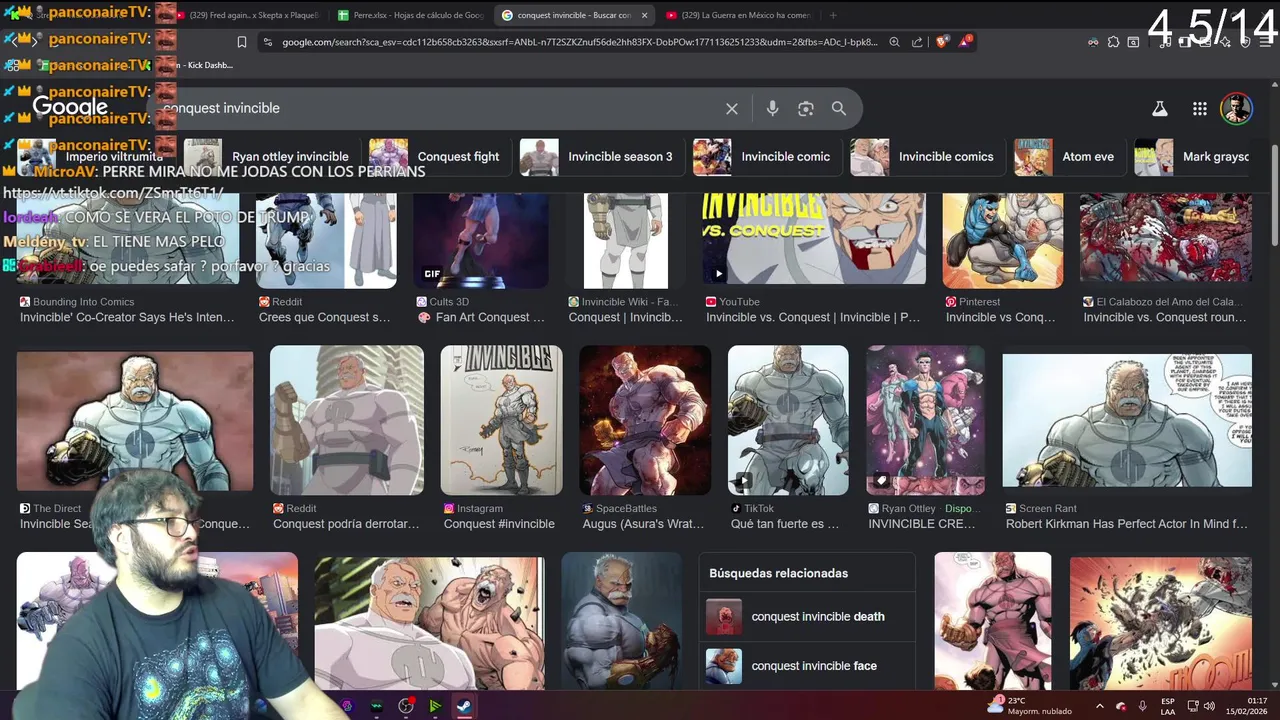Open Google Search Labs flask icon
This screenshot has height=720, width=1280.
click(x=1160, y=108)
